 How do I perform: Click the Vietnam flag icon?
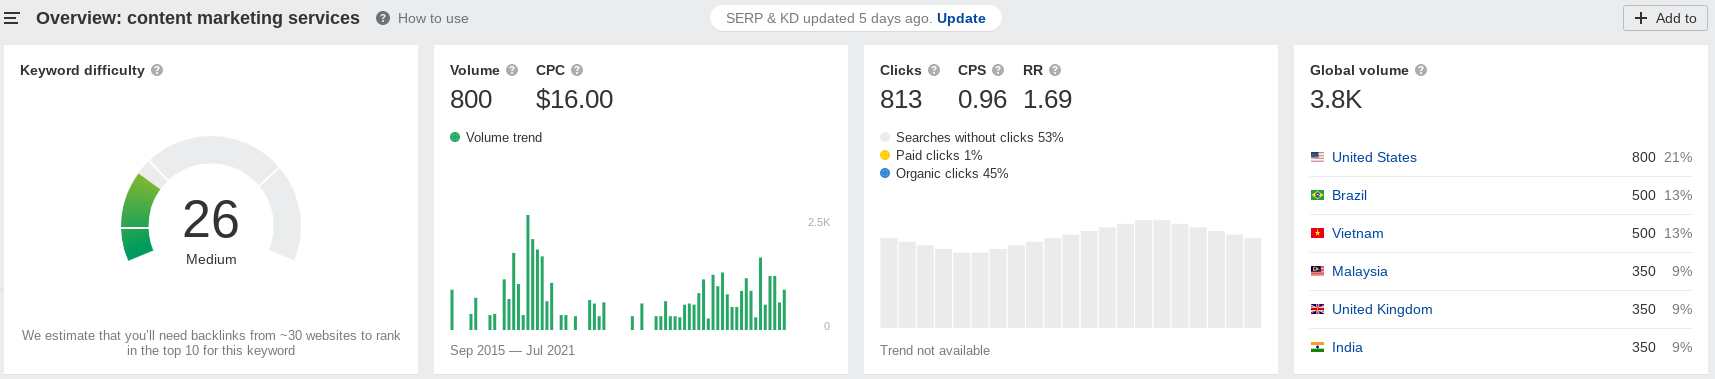(x=1317, y=233)
